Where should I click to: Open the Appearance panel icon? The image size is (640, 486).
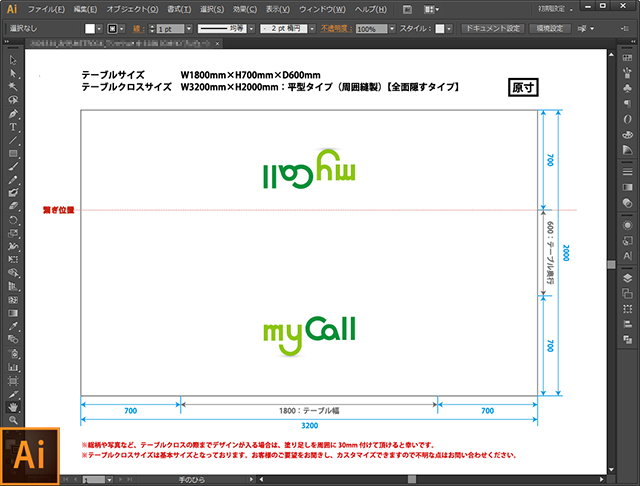click(x=627, y=225)
